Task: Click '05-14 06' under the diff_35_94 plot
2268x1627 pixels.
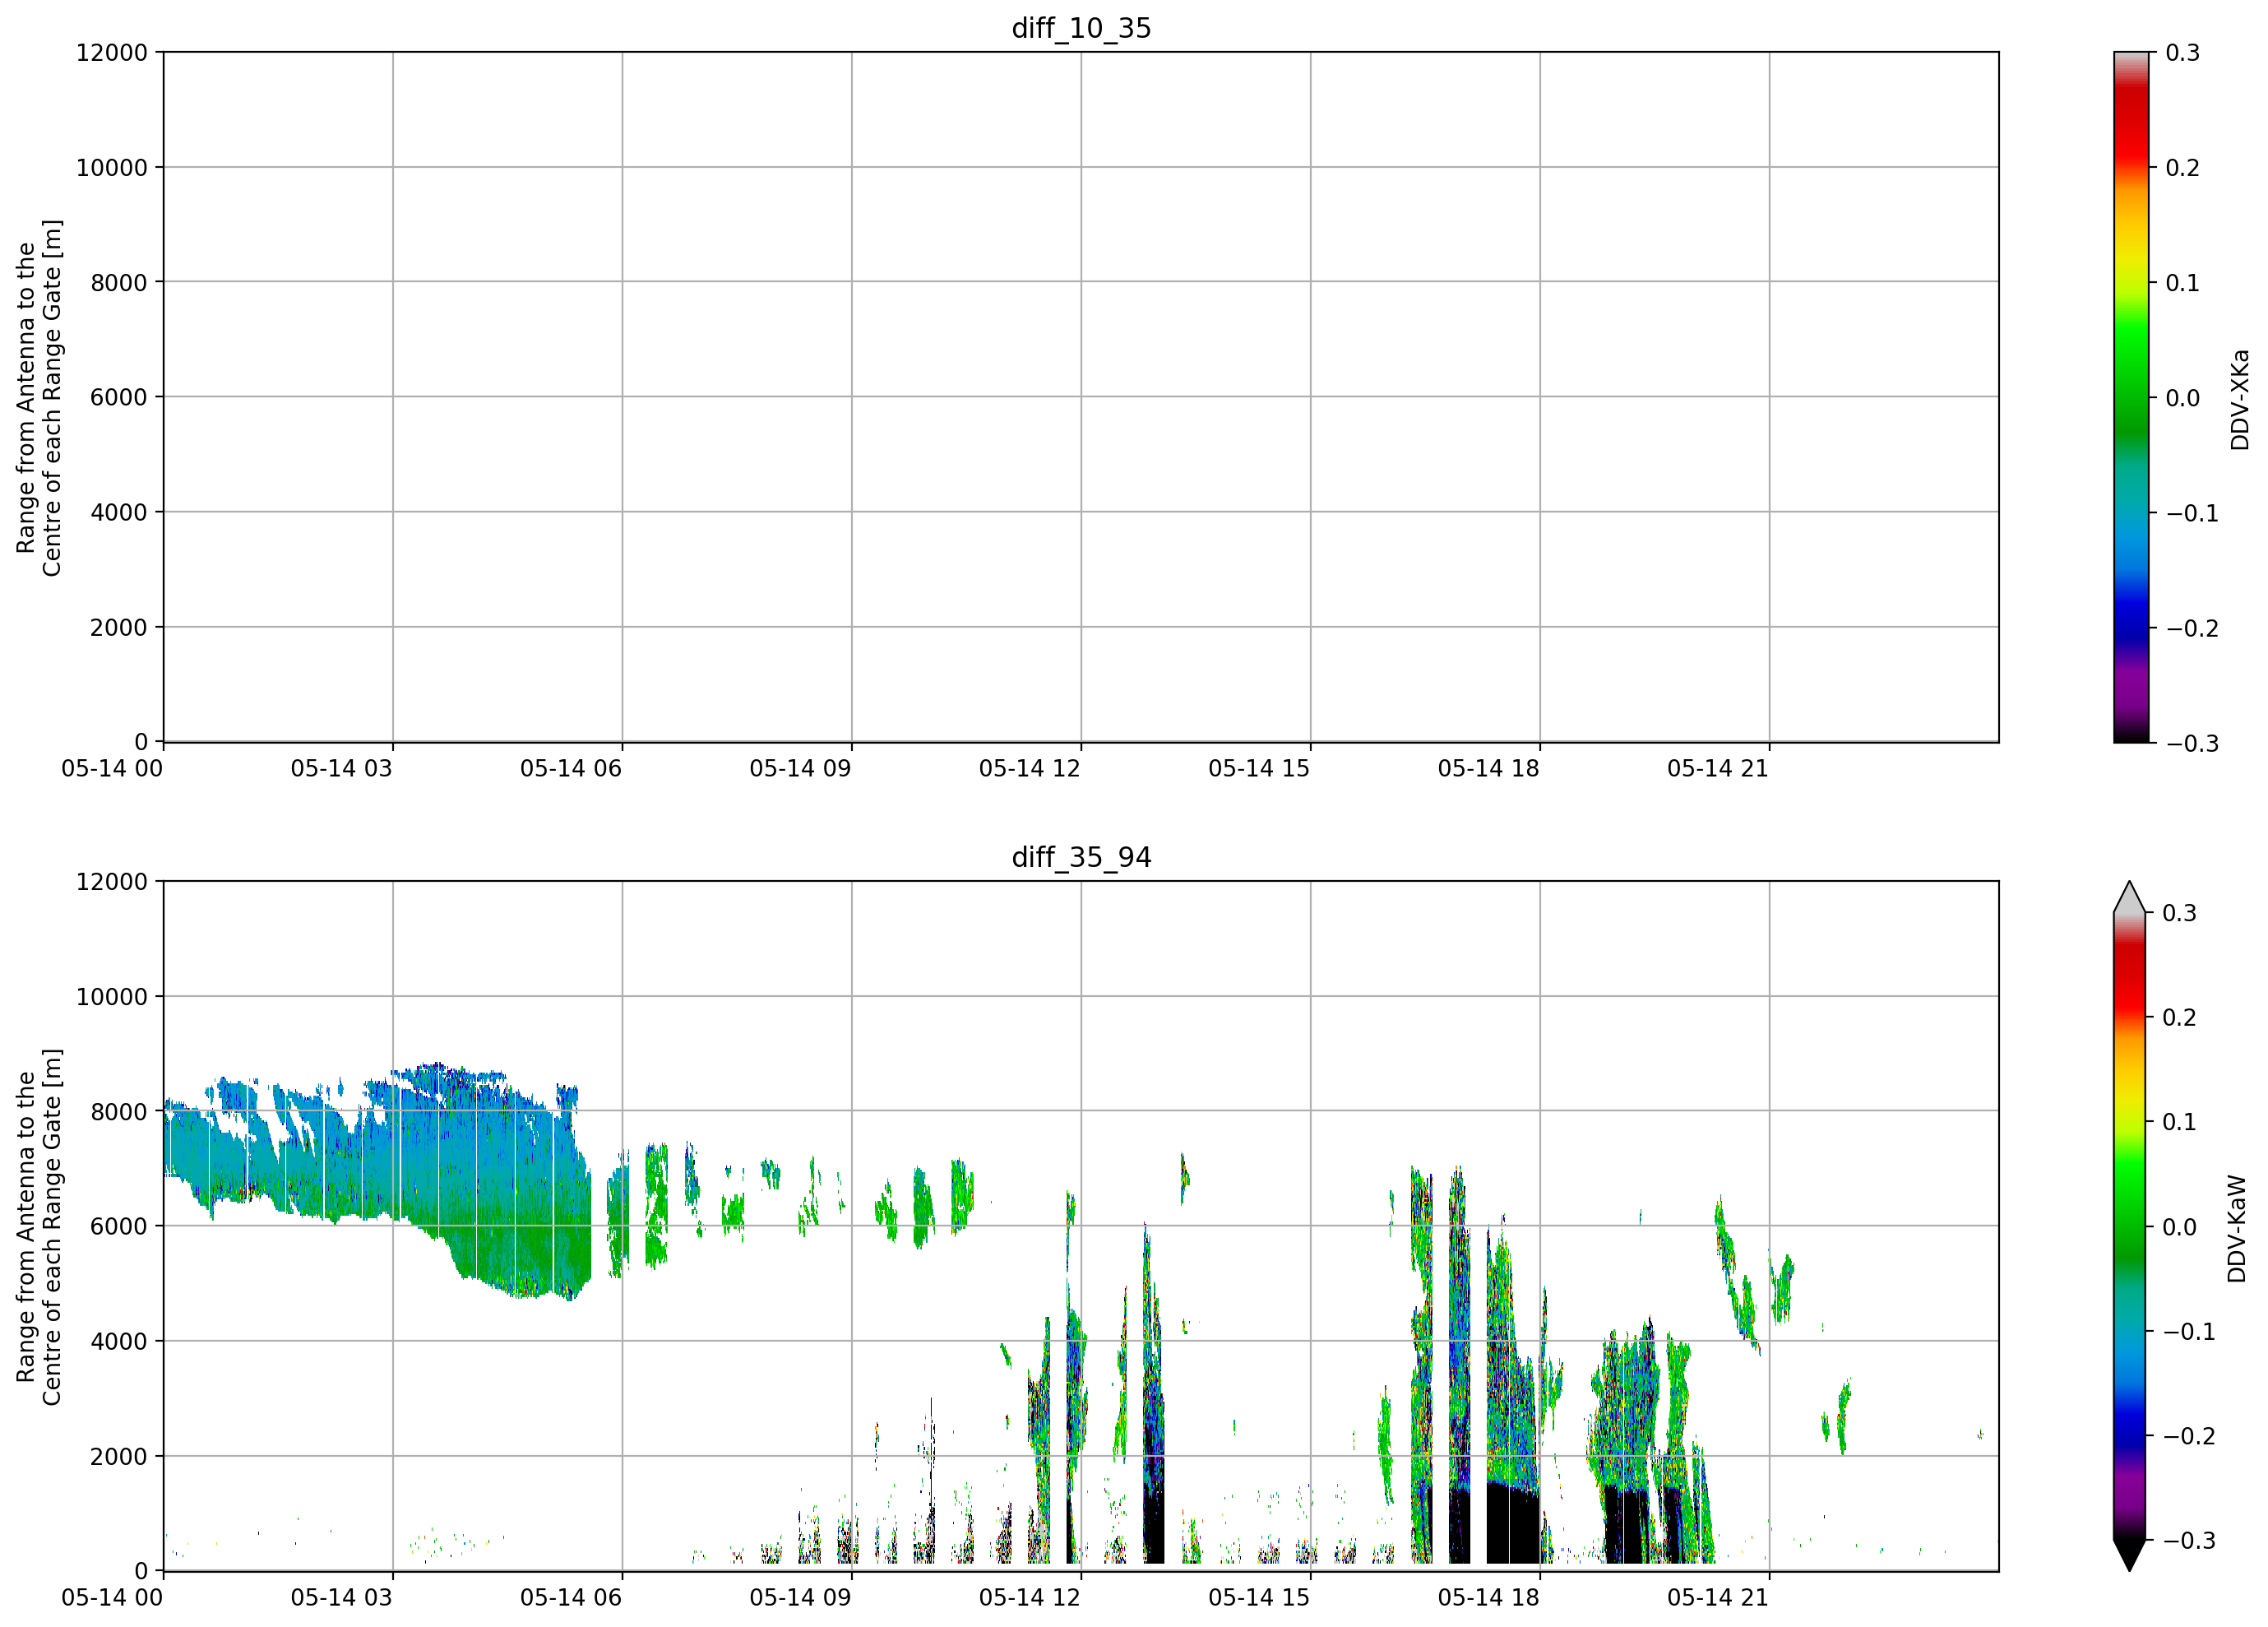Action: point(571,1597)
